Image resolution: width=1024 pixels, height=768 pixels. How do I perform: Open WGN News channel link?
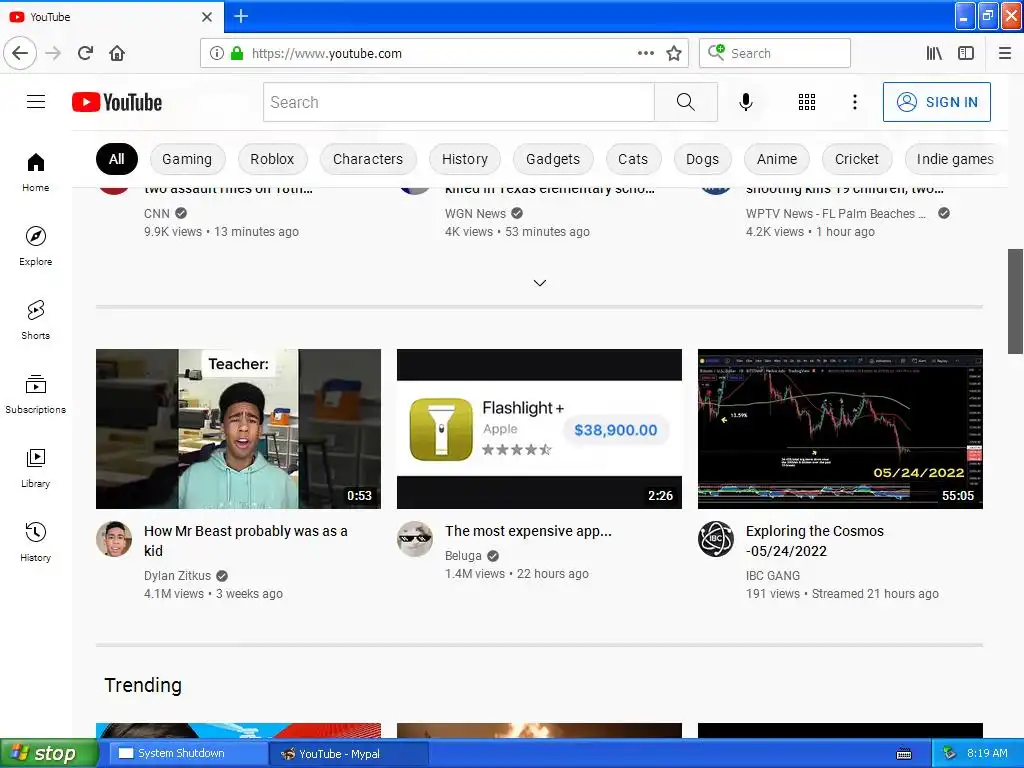tap(475, 214)
